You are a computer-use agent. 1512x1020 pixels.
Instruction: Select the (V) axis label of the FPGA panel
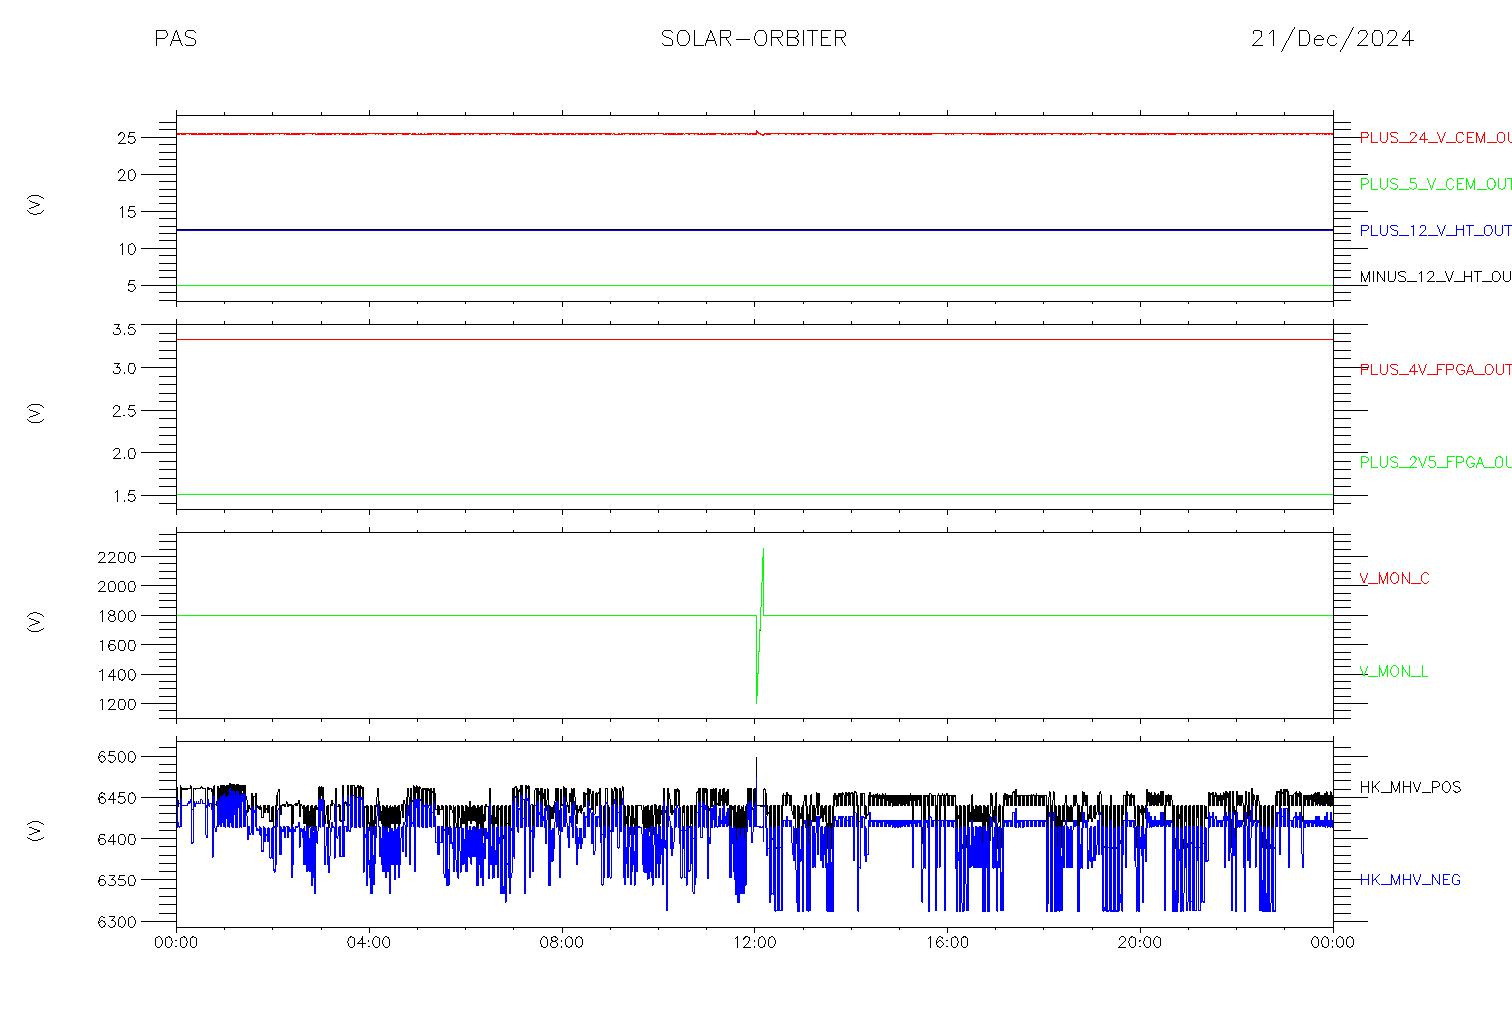36,412
